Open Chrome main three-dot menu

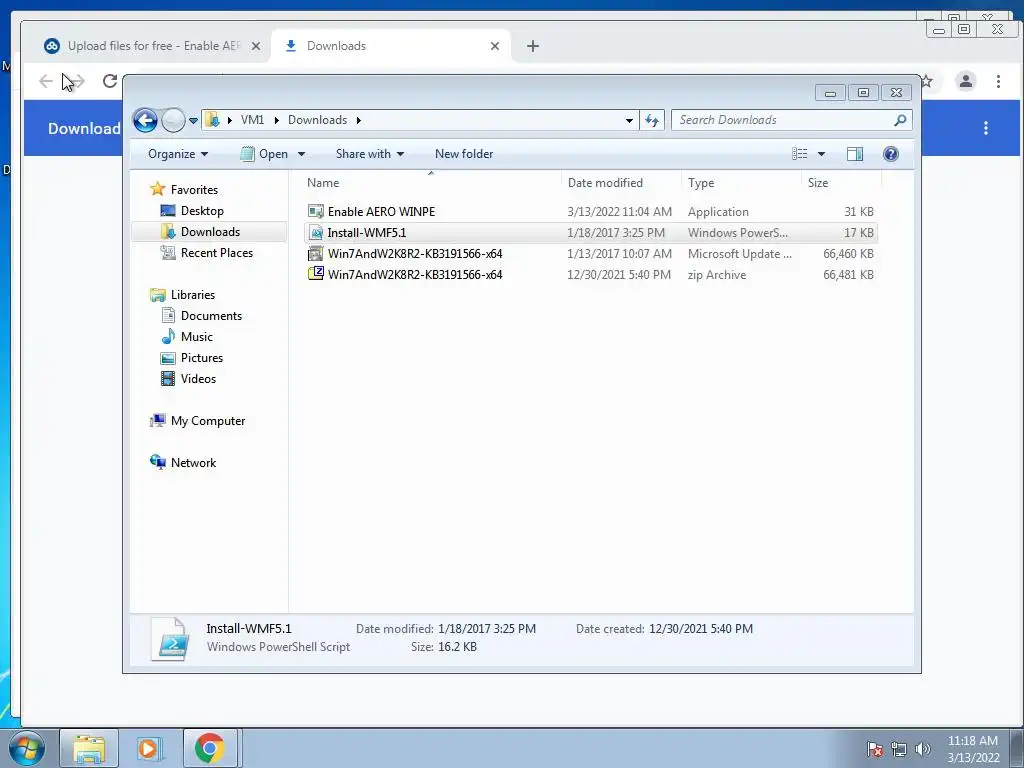[998, 81]
